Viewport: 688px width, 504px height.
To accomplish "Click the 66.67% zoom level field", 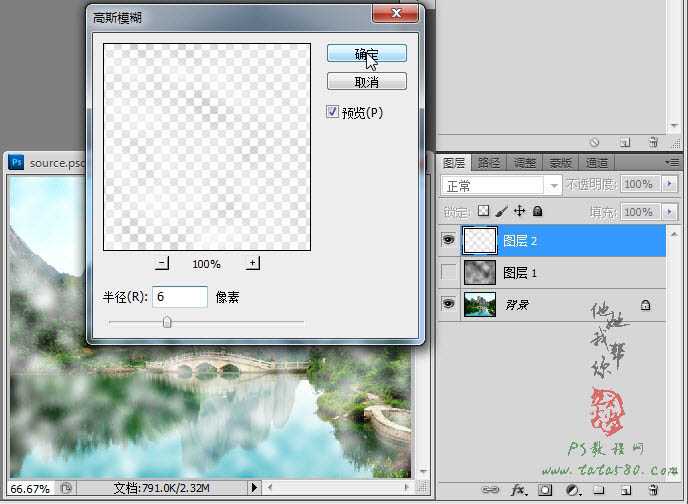I will (x=30, y=489).
